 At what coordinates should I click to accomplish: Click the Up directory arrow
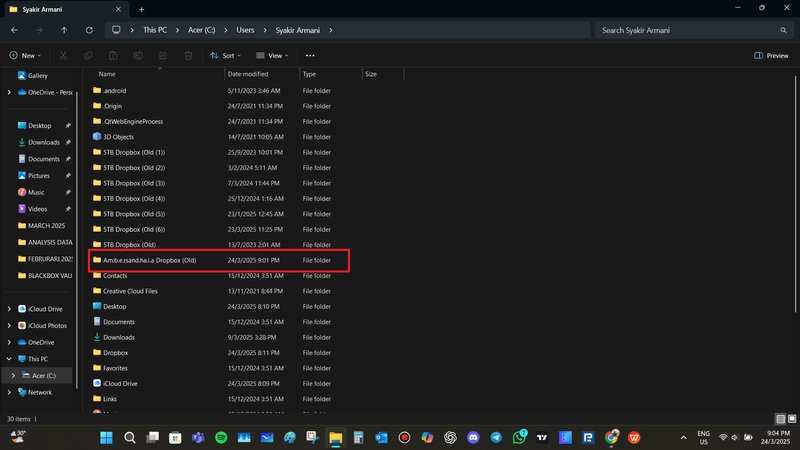64,30
